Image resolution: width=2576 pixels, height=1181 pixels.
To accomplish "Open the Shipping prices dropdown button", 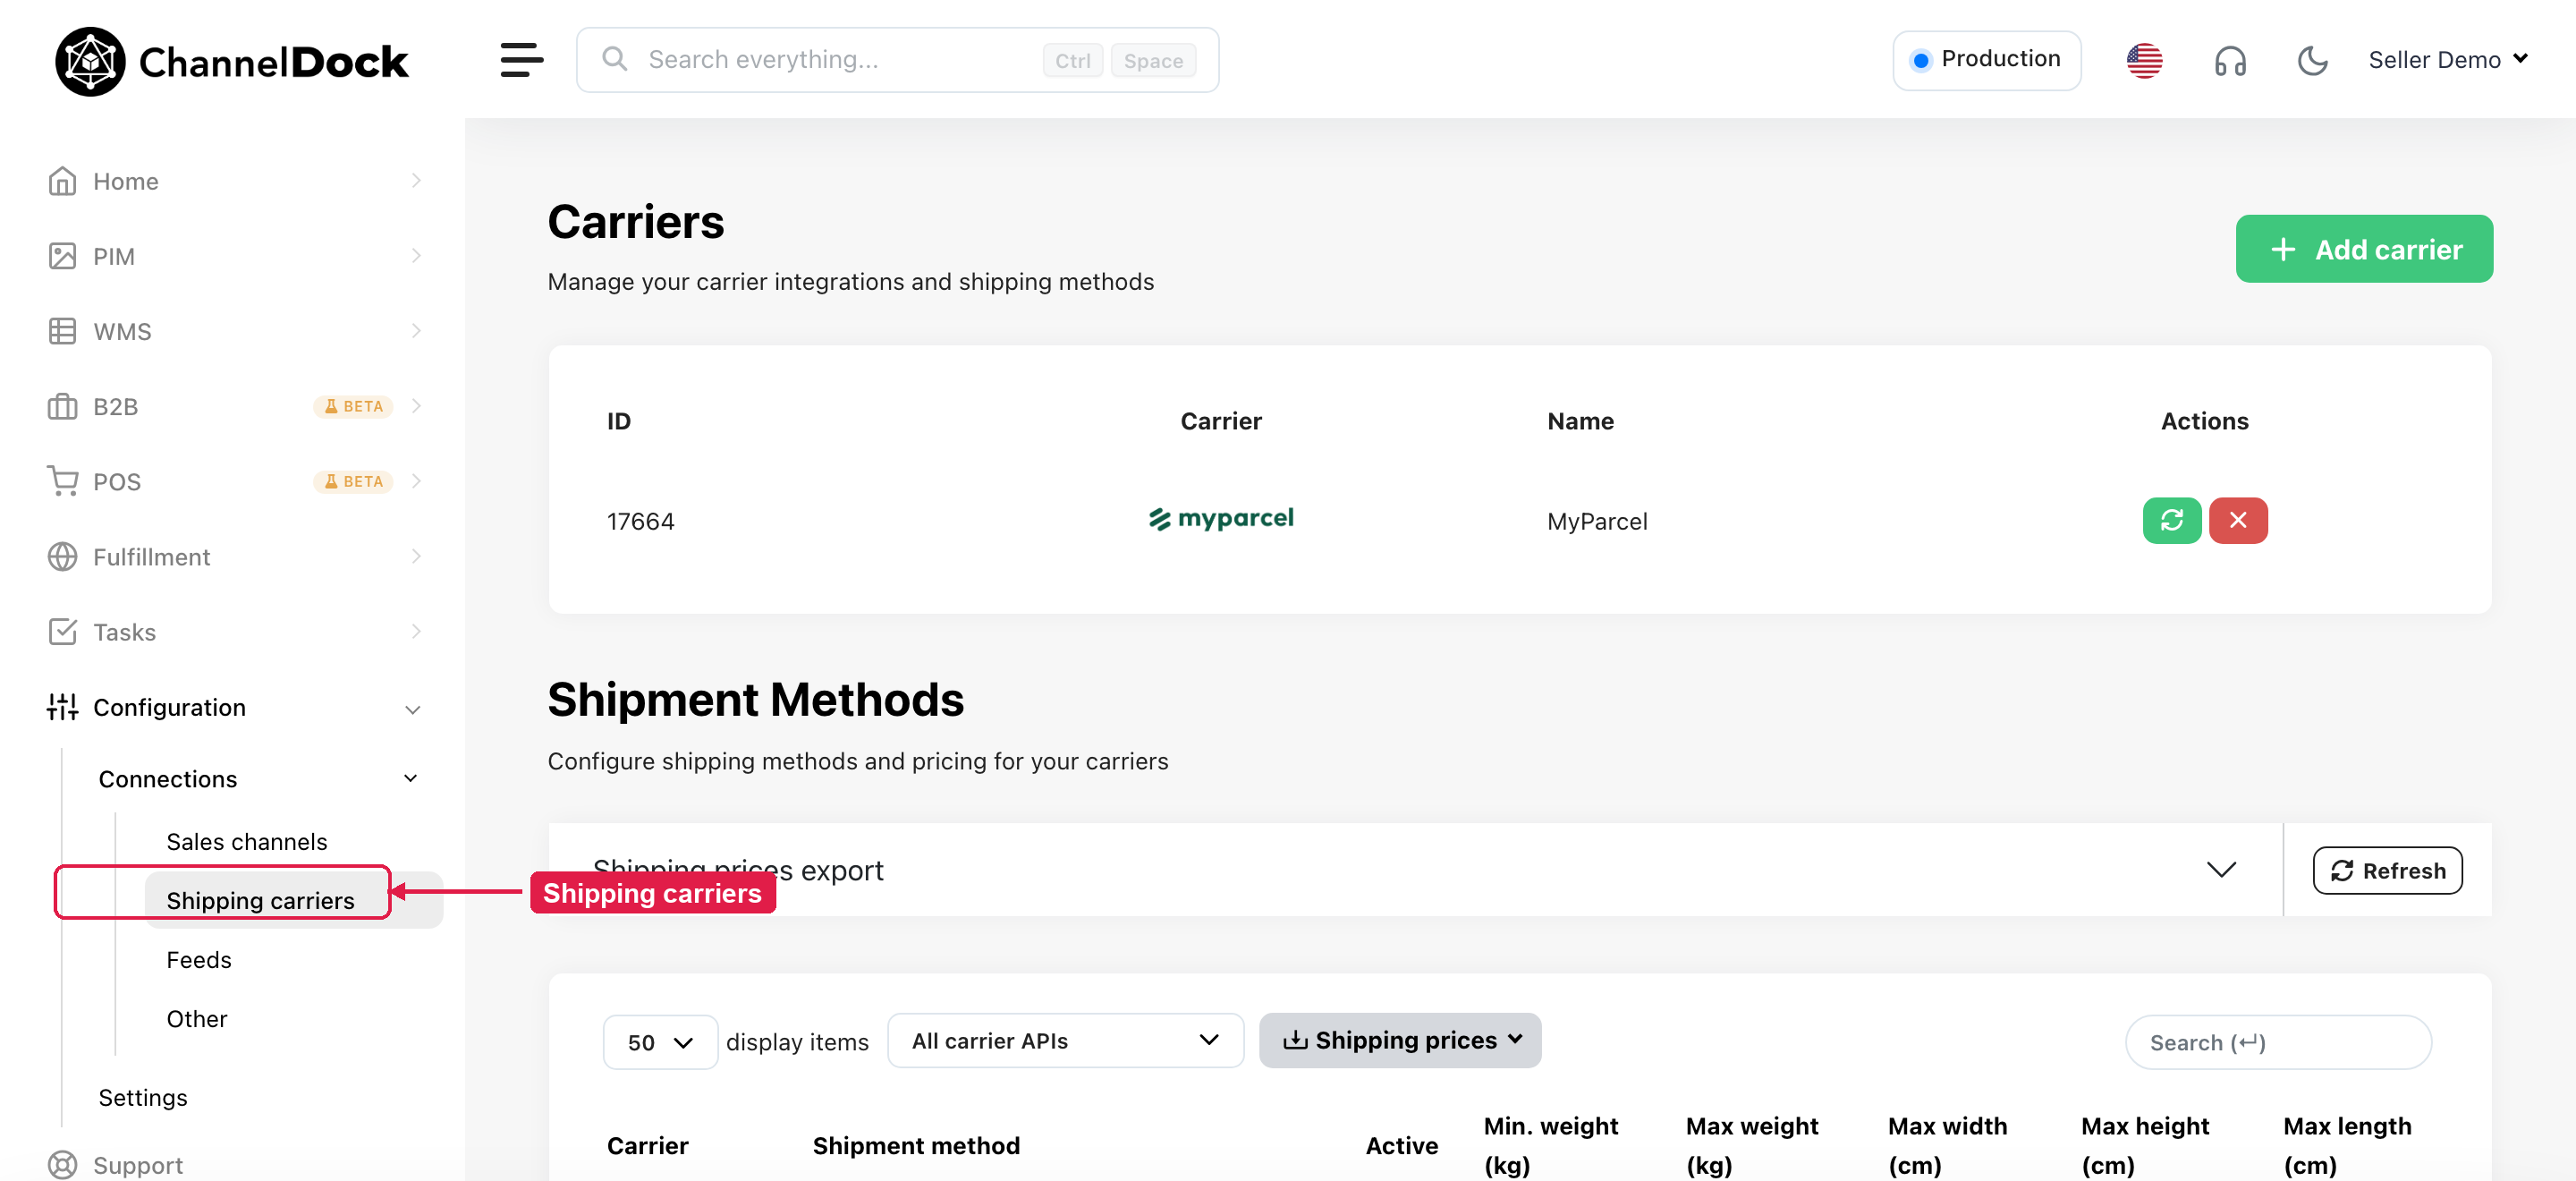I will tap(1400, 1041).
